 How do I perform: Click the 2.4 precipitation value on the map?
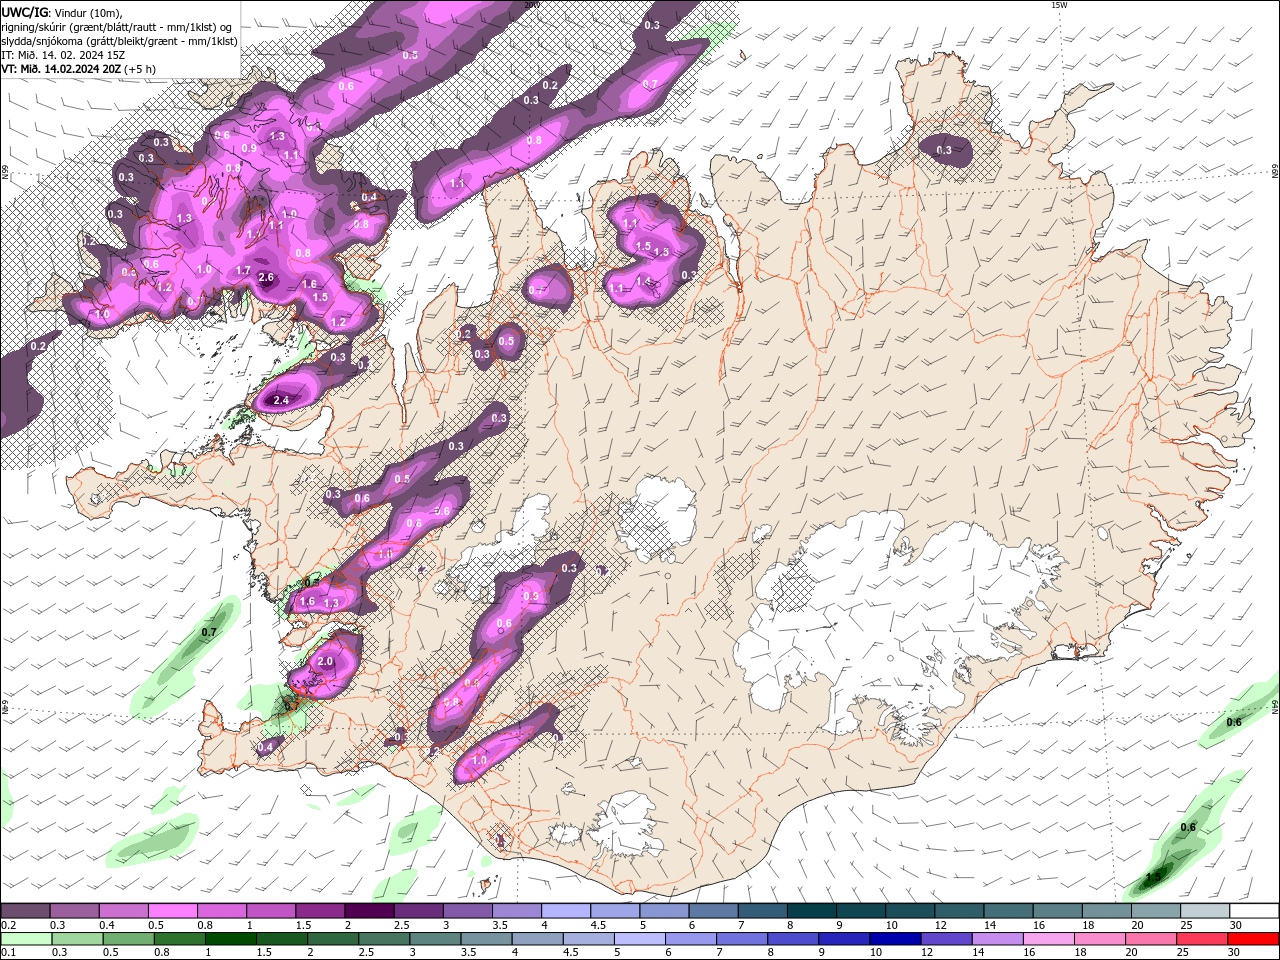point(281,401)
